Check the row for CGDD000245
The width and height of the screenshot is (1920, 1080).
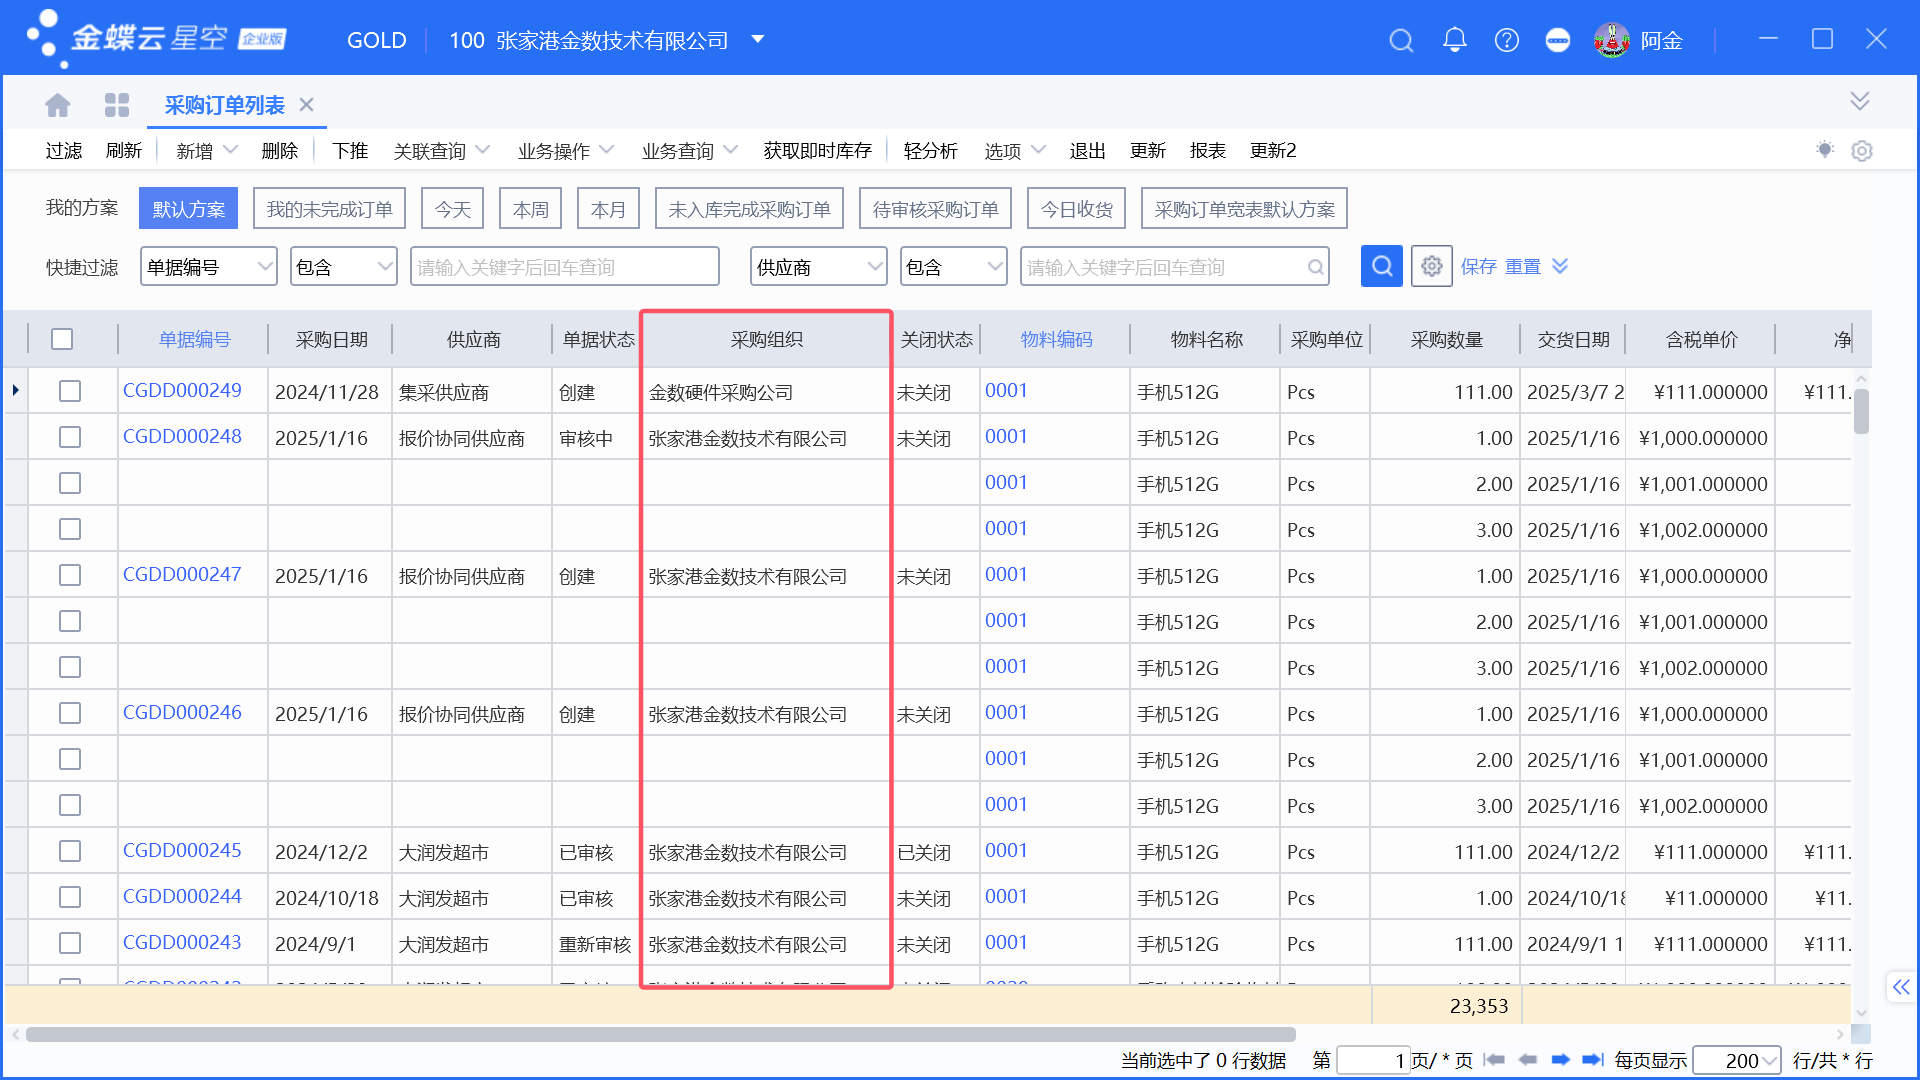tap(70, 851)
